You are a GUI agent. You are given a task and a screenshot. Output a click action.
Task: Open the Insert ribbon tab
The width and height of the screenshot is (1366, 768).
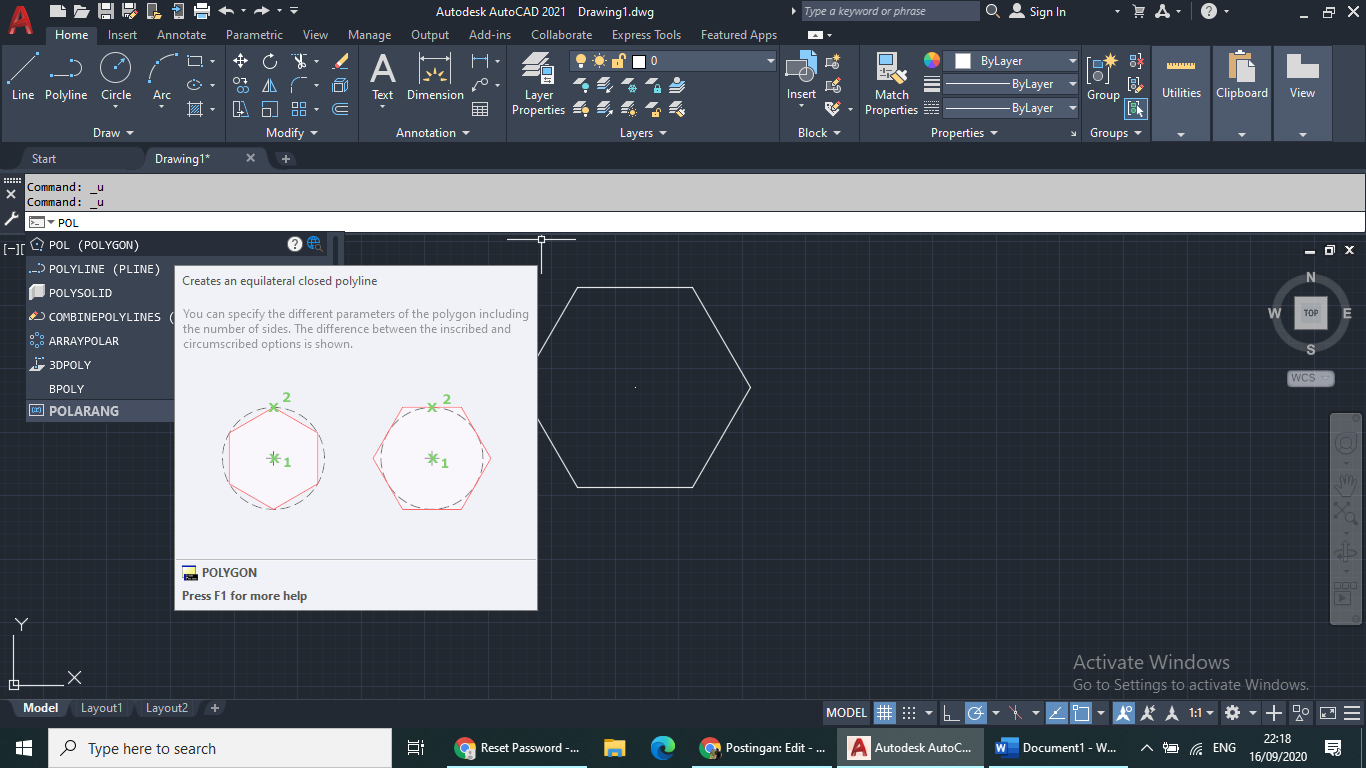[122, 35]
